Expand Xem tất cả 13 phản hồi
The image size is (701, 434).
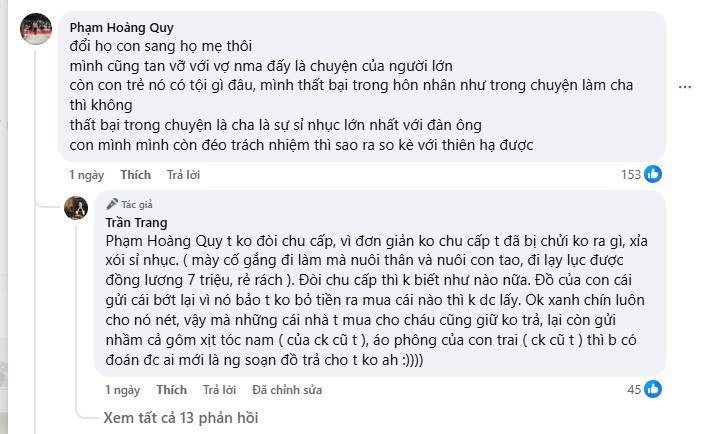click(x=180, y=418)
